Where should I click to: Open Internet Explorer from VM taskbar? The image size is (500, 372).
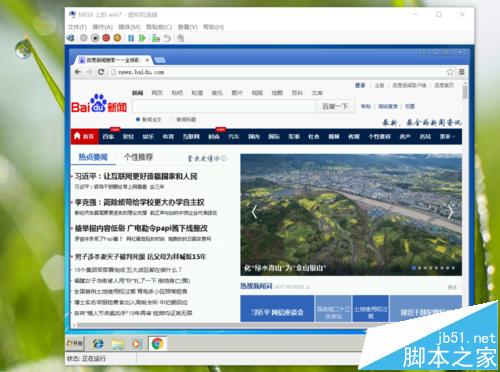(x=98, y=343)
